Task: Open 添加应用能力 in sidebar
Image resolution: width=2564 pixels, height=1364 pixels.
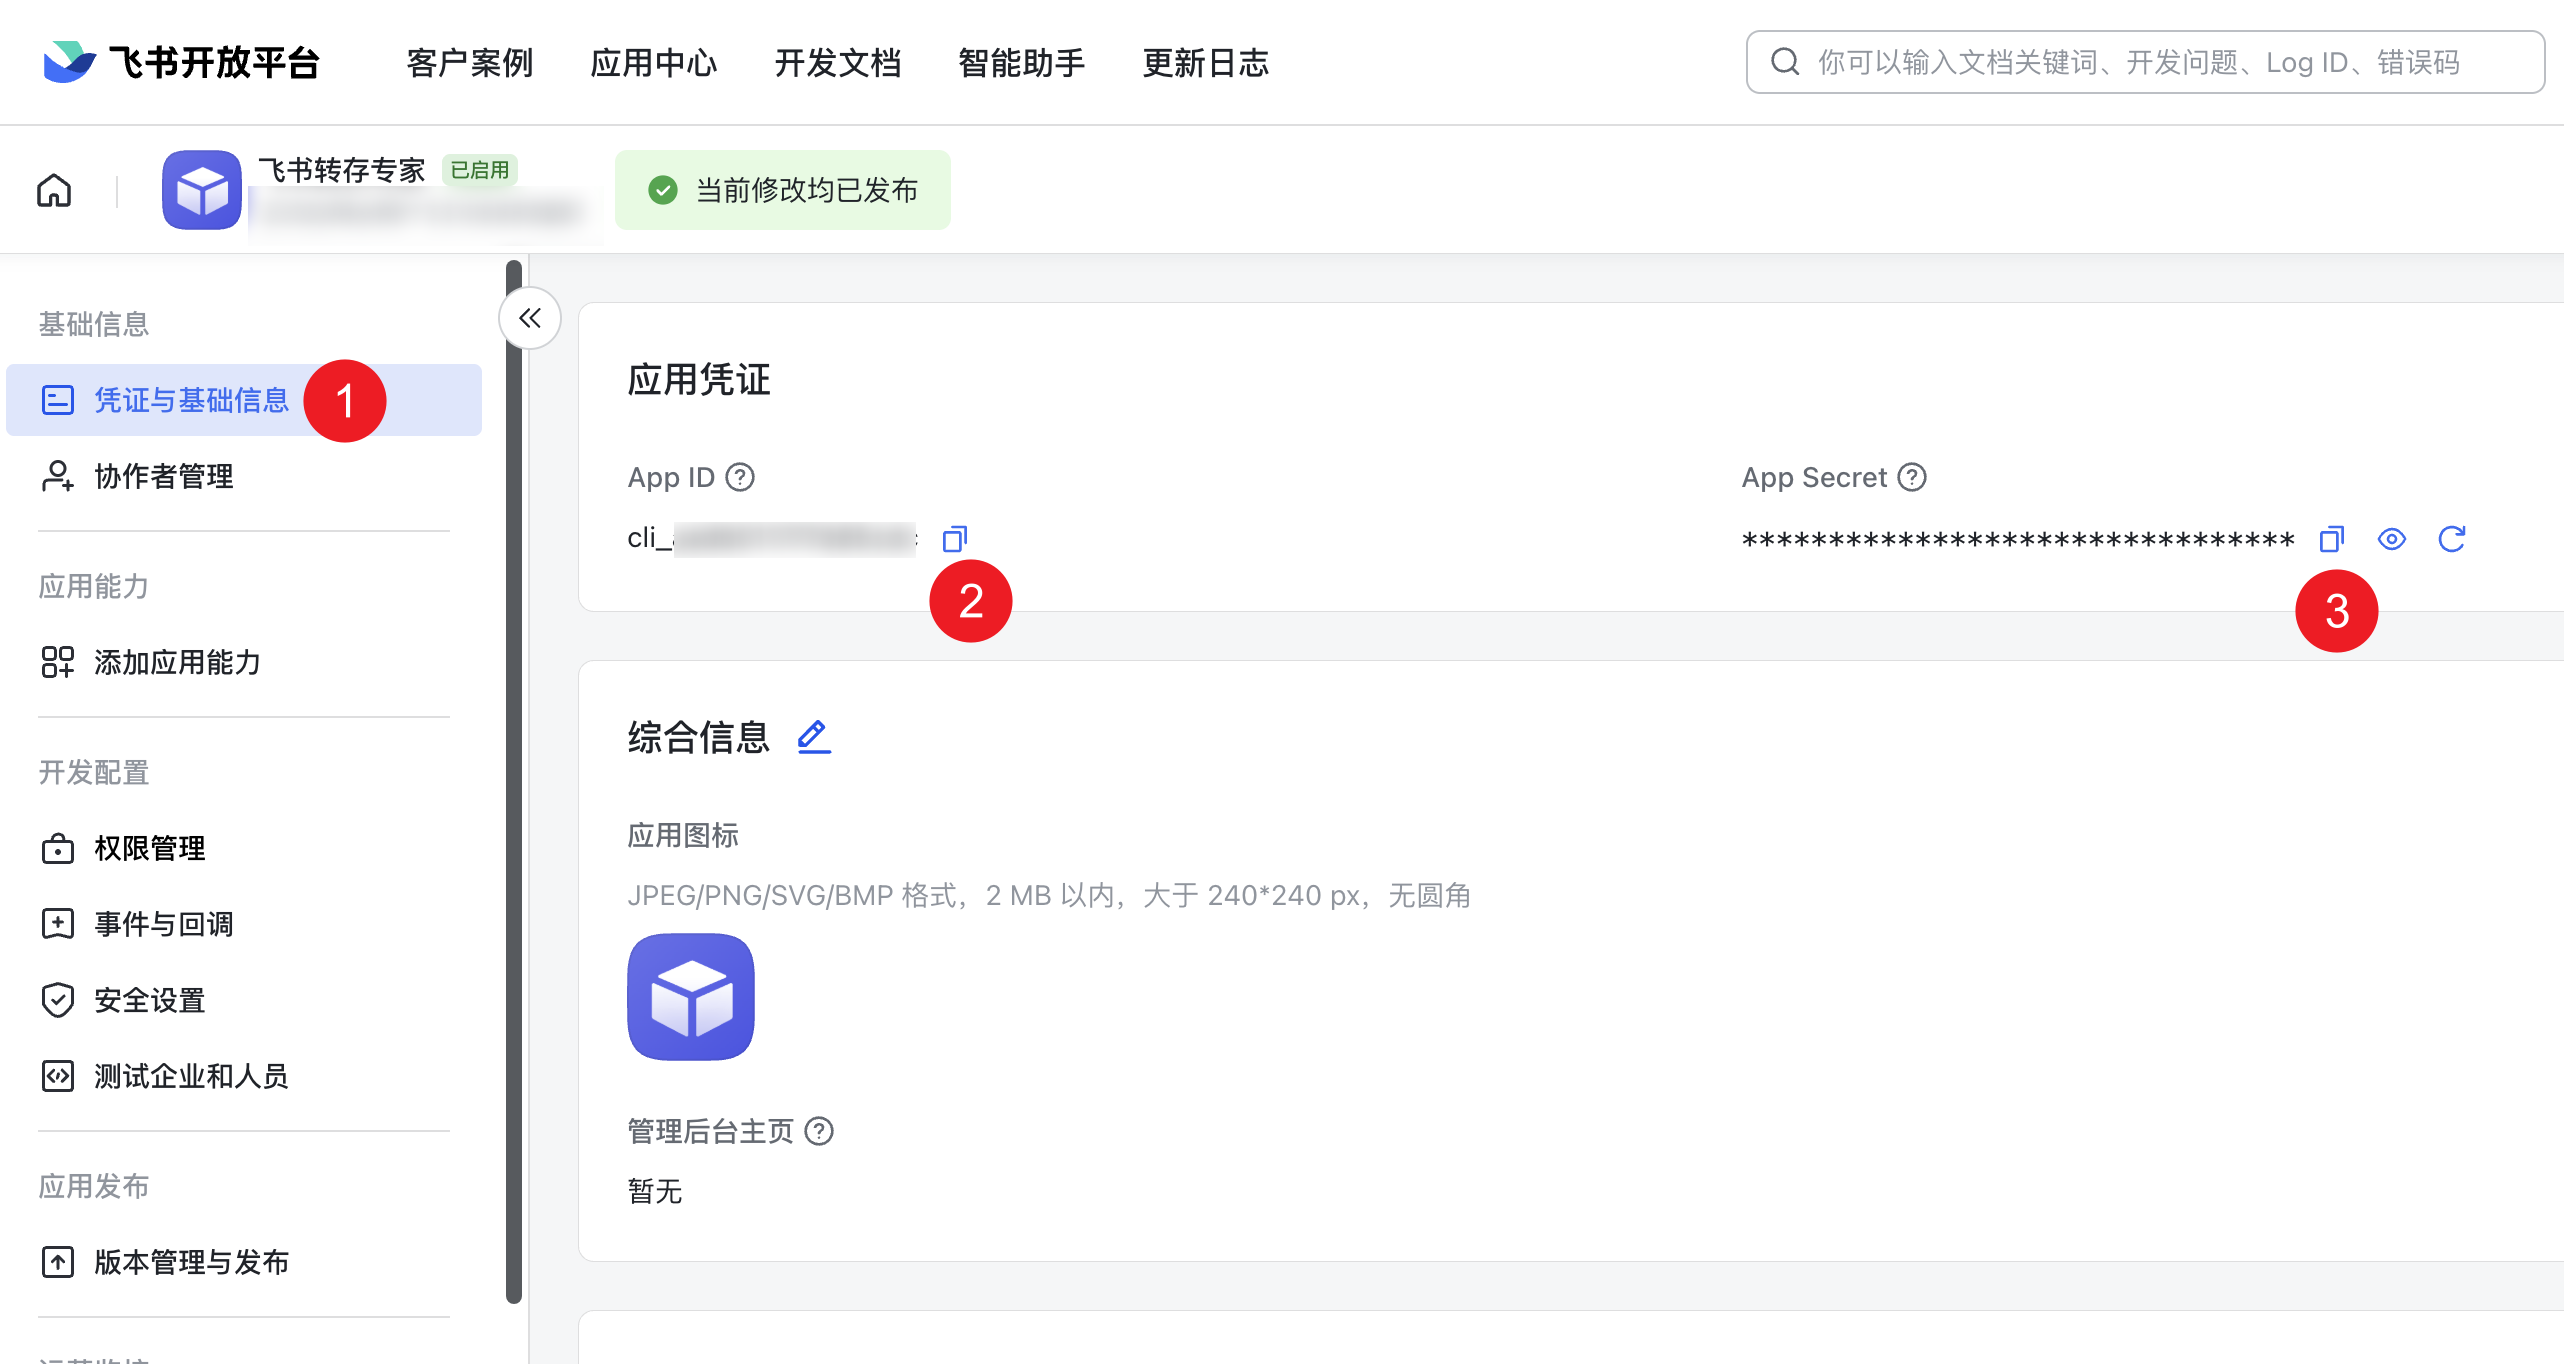Action: pos(244,662)
